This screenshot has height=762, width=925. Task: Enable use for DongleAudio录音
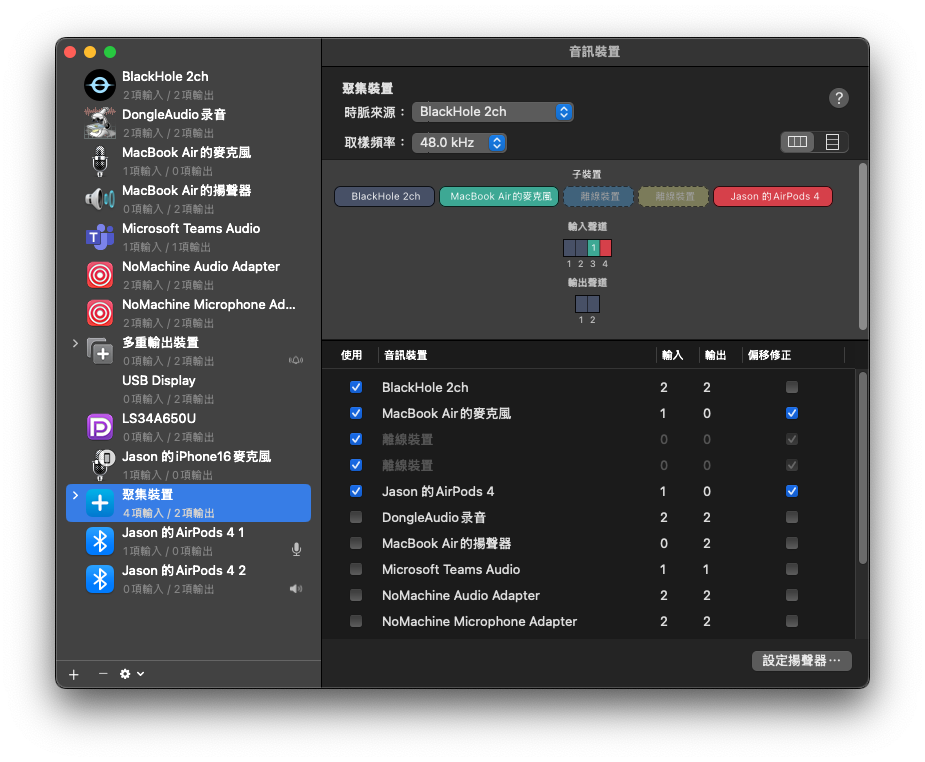pos(356,517)
